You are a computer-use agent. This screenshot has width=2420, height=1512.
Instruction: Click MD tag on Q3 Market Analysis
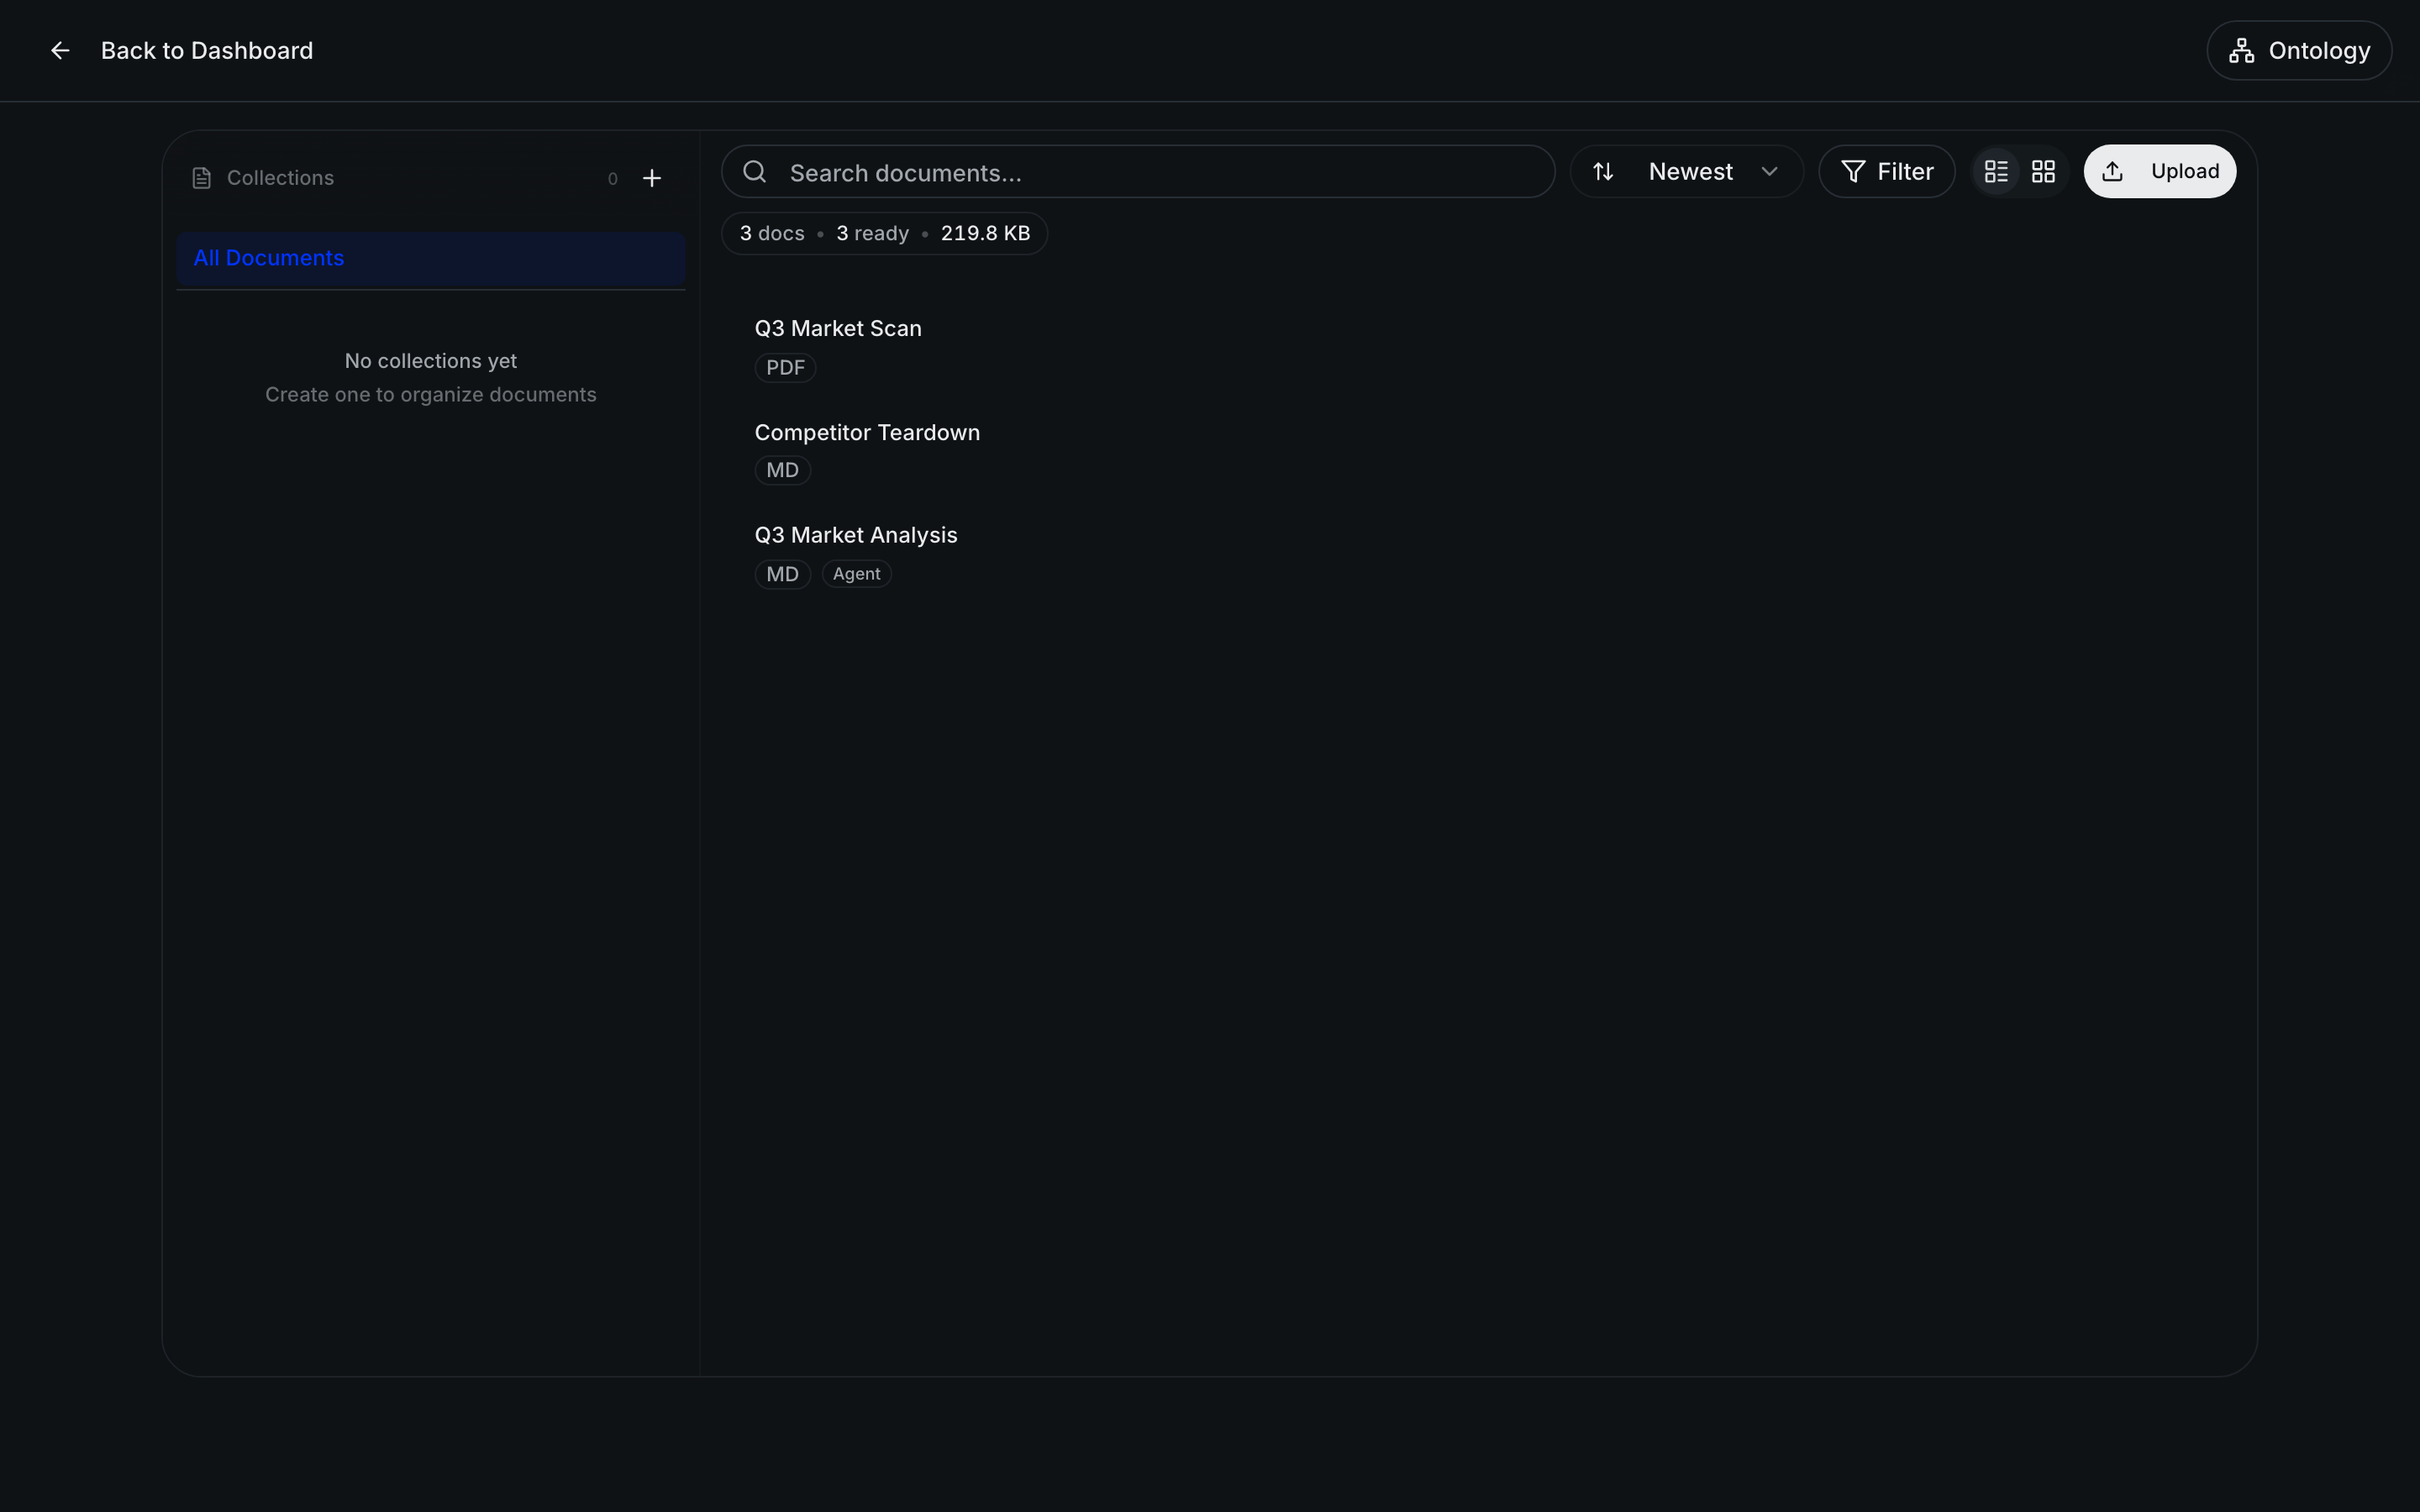coord(782,574)
